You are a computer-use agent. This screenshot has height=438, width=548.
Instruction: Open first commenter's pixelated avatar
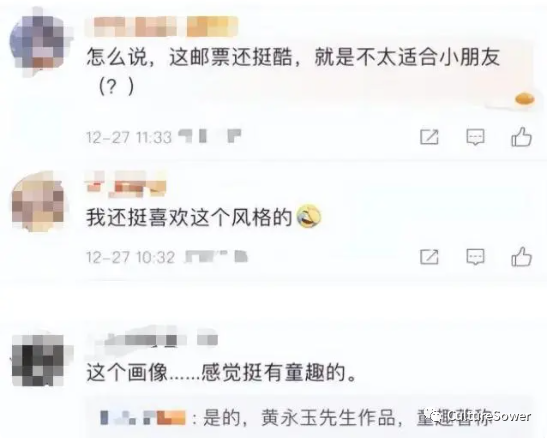(38, 42)
